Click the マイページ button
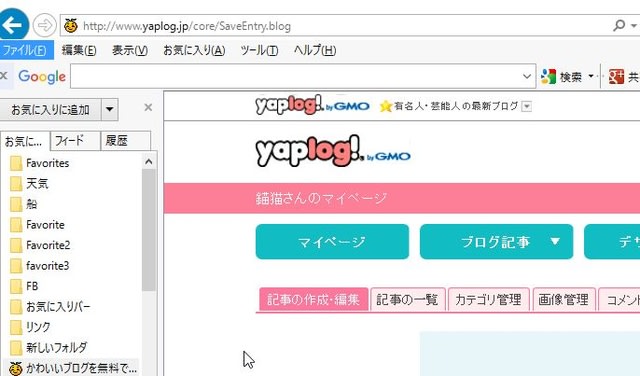 (332, 242)
